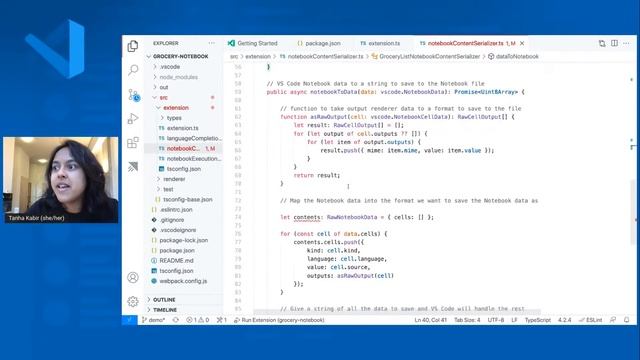
Task: Click the demo* git branch indicator
Action: [x=153, y=320]
